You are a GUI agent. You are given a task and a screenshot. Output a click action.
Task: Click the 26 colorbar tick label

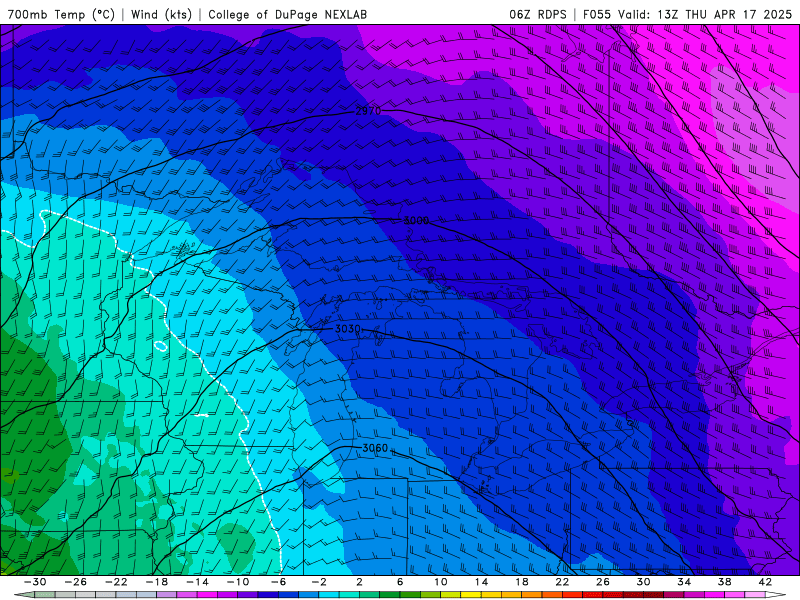coord(603,582)
